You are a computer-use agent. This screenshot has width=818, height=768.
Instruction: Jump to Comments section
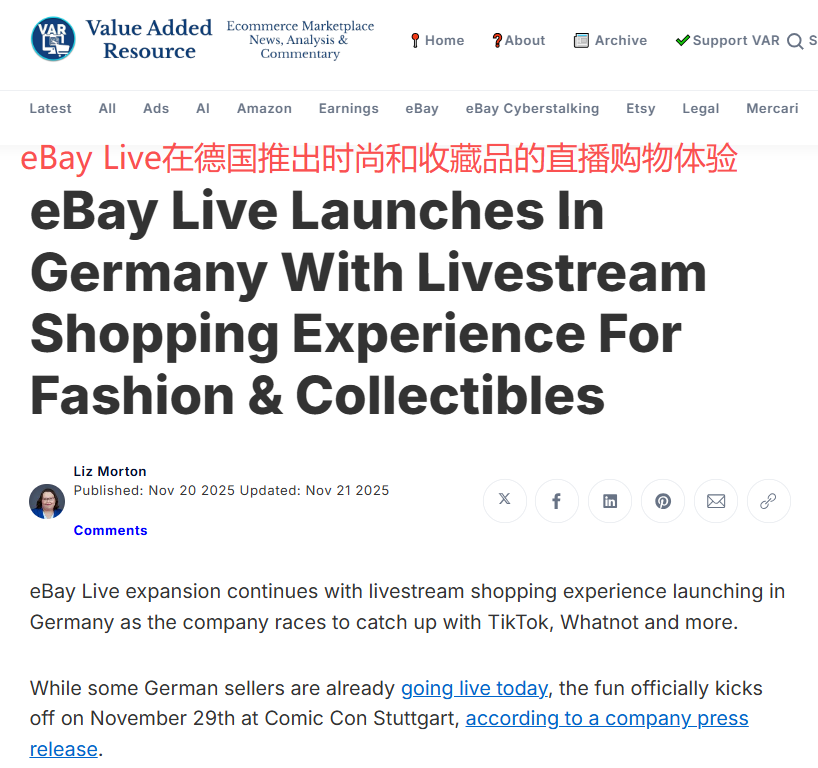pos(111,530)
